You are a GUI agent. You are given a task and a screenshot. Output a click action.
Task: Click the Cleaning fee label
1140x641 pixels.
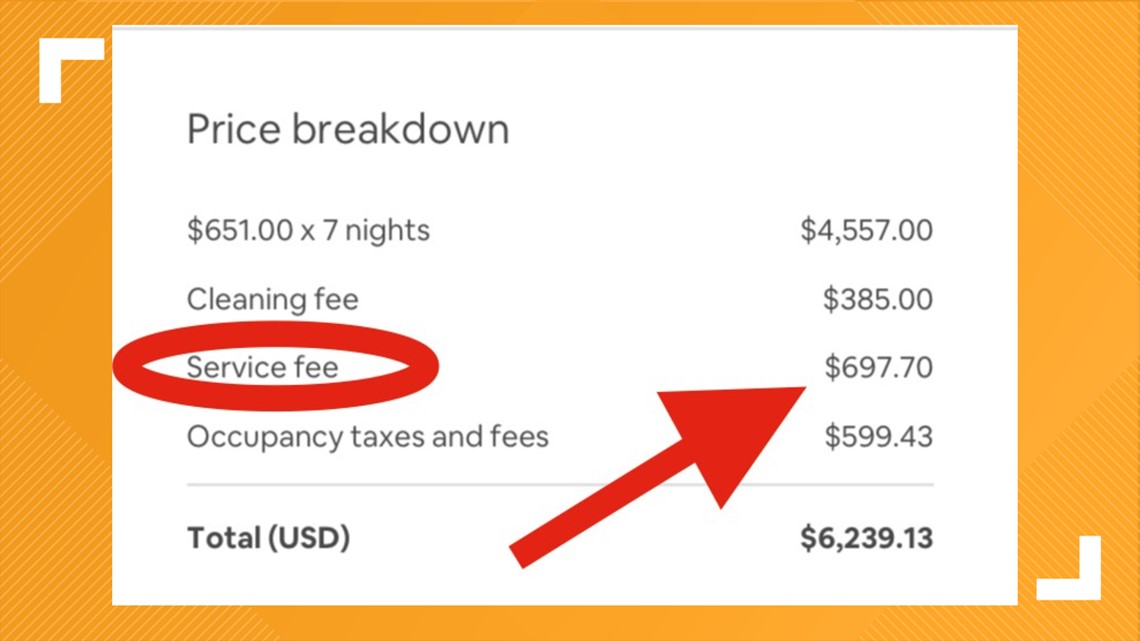[x=273, y=299]
